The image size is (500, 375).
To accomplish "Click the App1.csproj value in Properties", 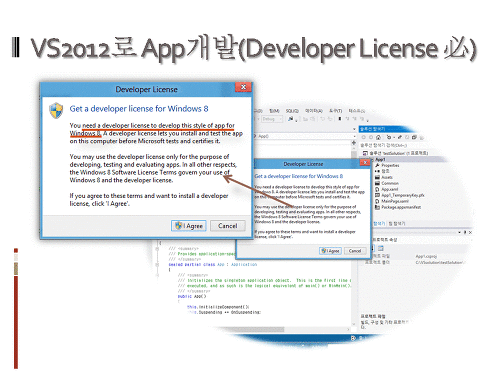I will [426, 256].
